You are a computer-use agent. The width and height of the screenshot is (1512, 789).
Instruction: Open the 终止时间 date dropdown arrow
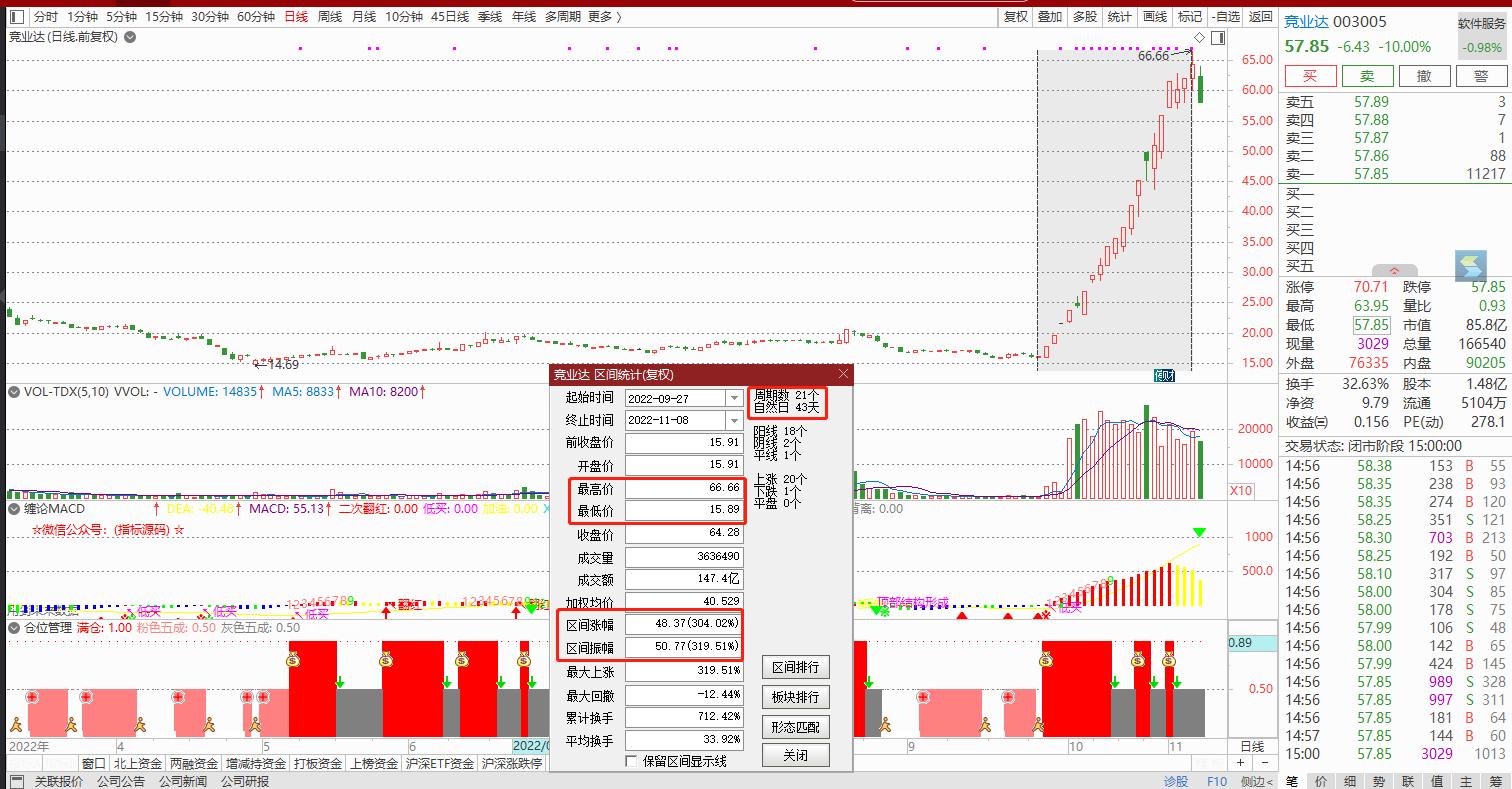coord(735,420)
